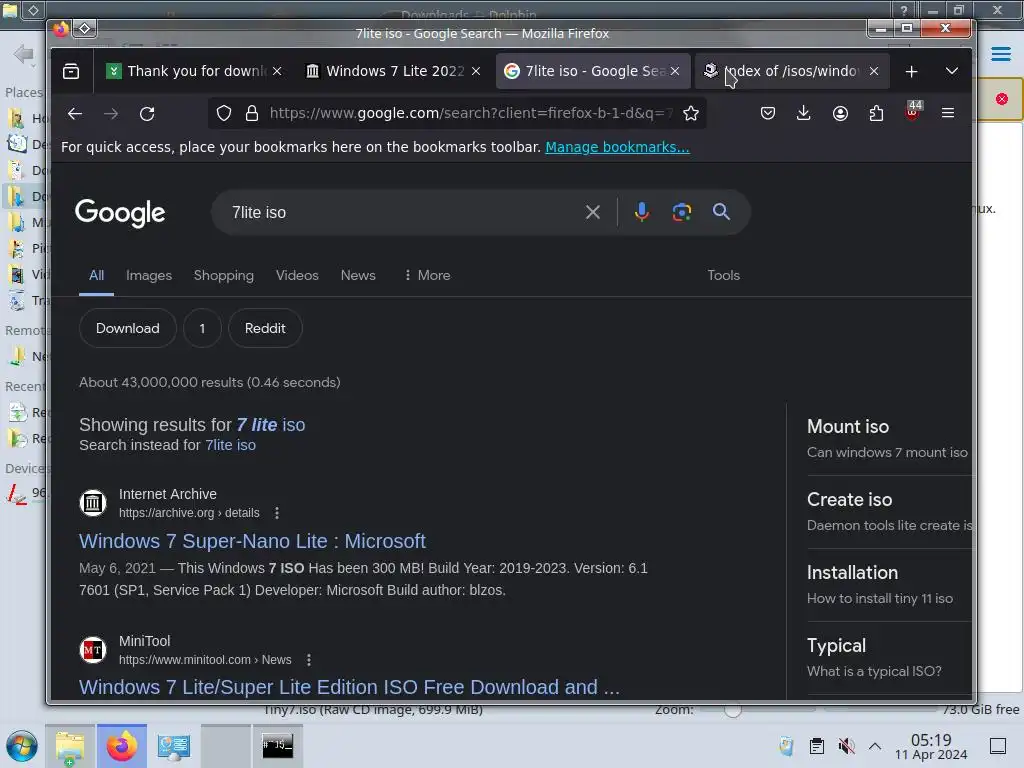
Task: Close the Windows 7 Lite 2022 tab
Action: tap(476, 71)
